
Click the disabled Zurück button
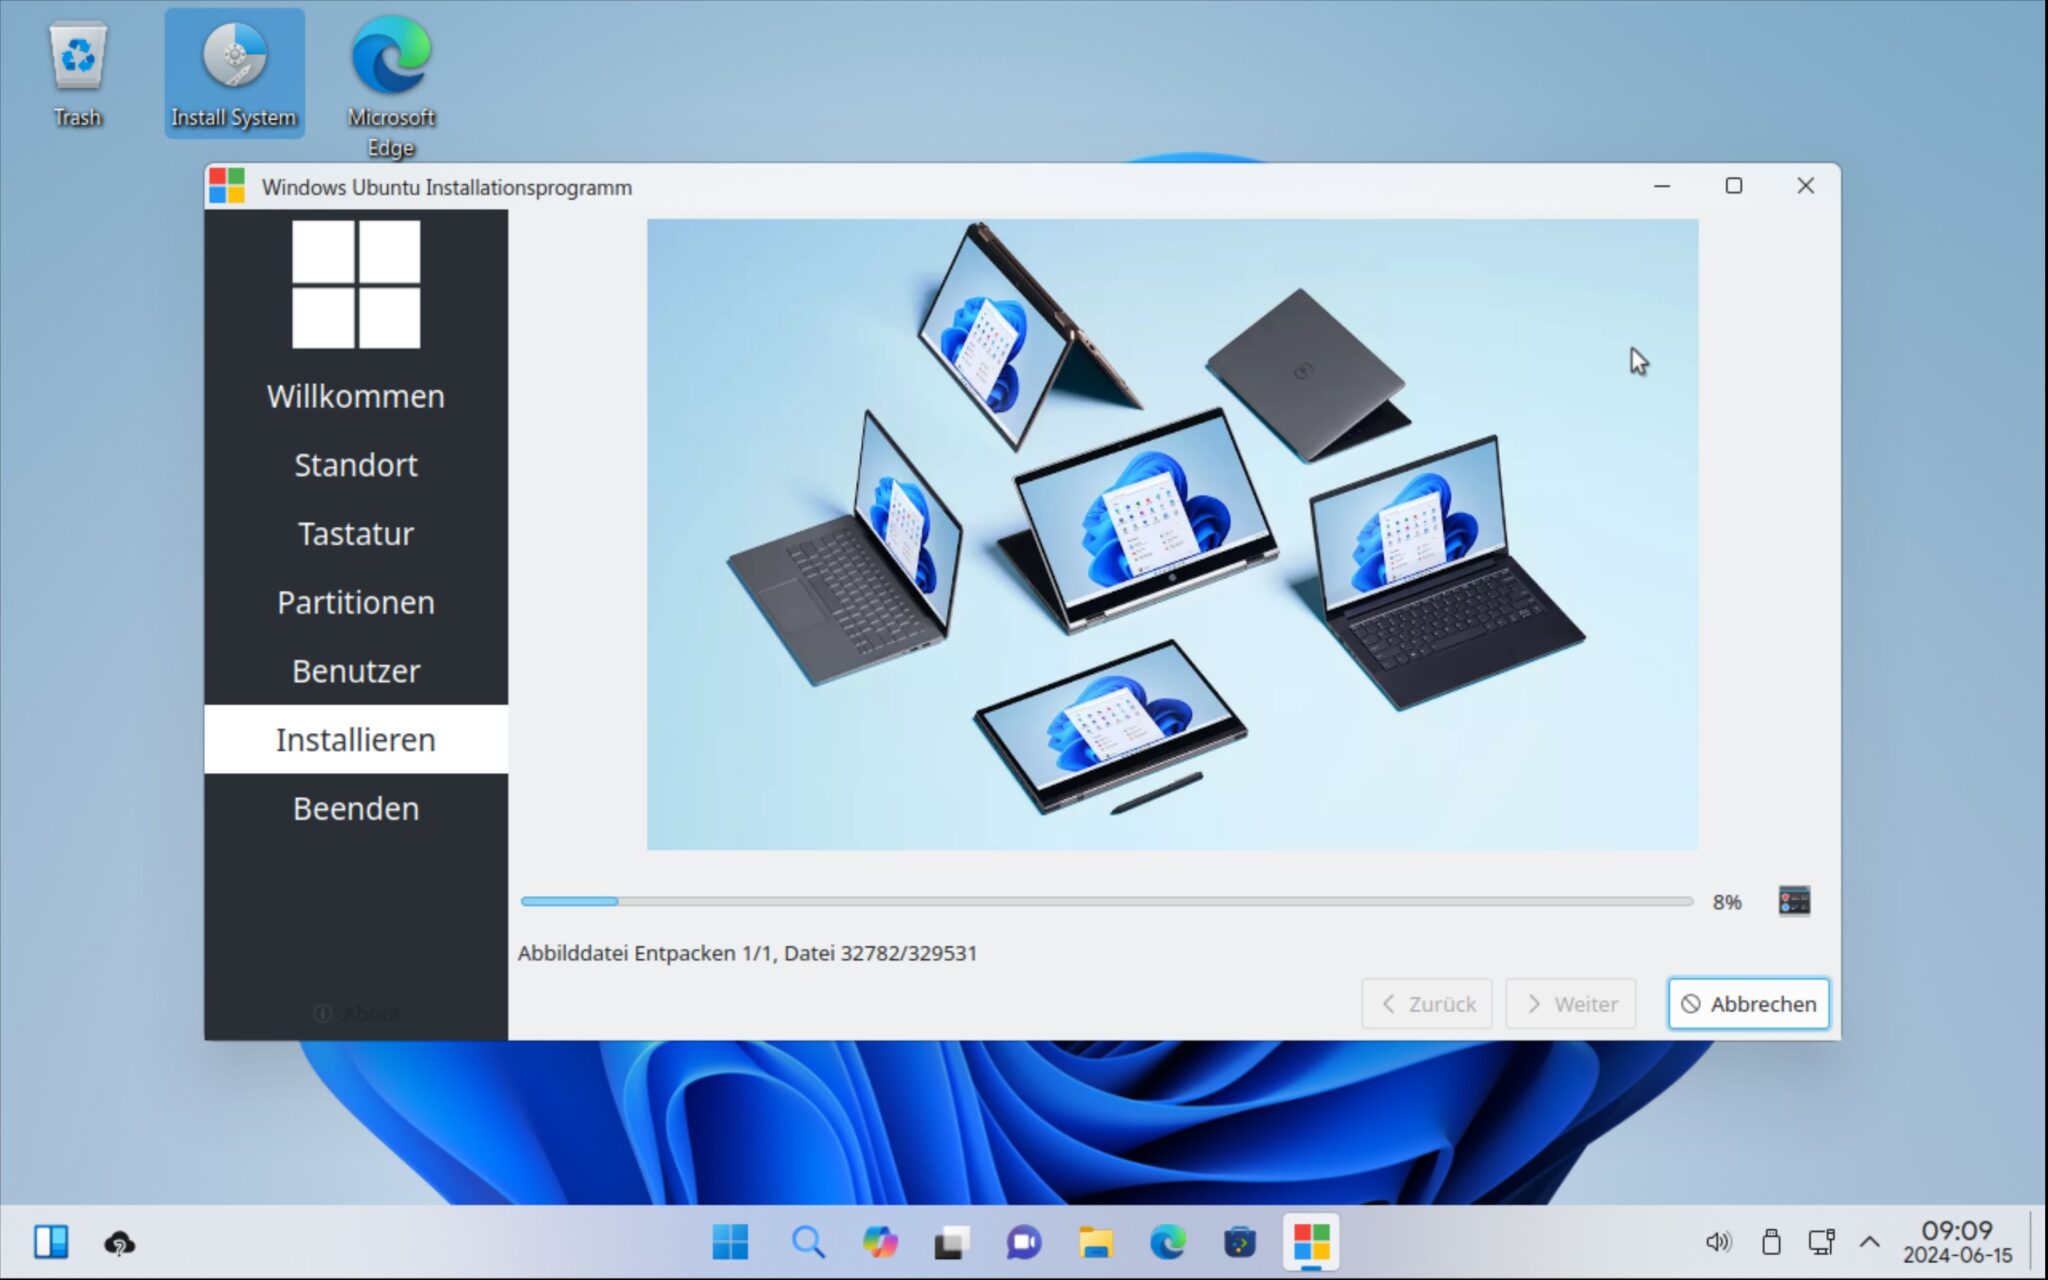point(1427,1004)
